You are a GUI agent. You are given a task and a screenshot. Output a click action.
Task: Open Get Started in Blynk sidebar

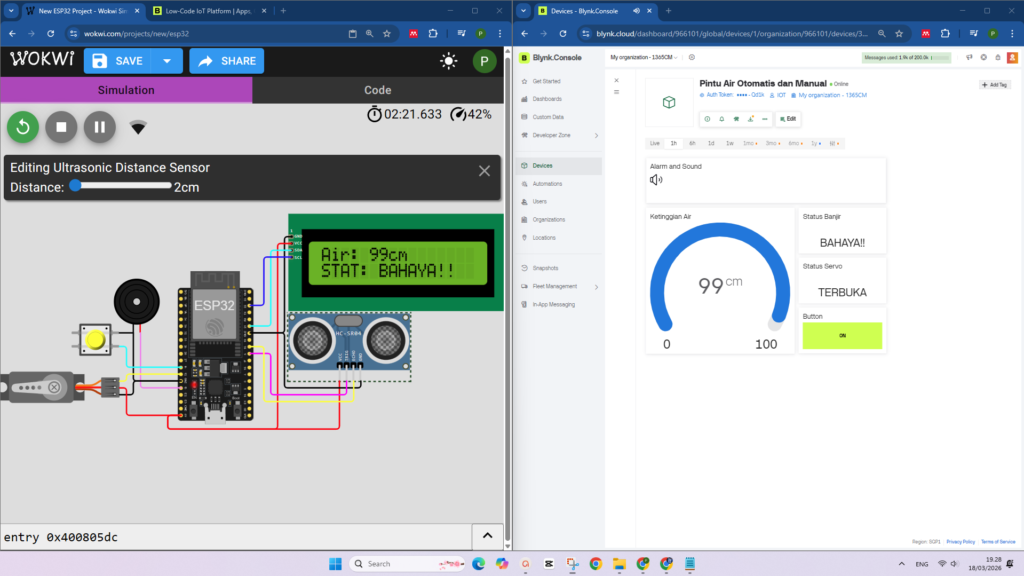pyautogui.click(x=546, y=81)
